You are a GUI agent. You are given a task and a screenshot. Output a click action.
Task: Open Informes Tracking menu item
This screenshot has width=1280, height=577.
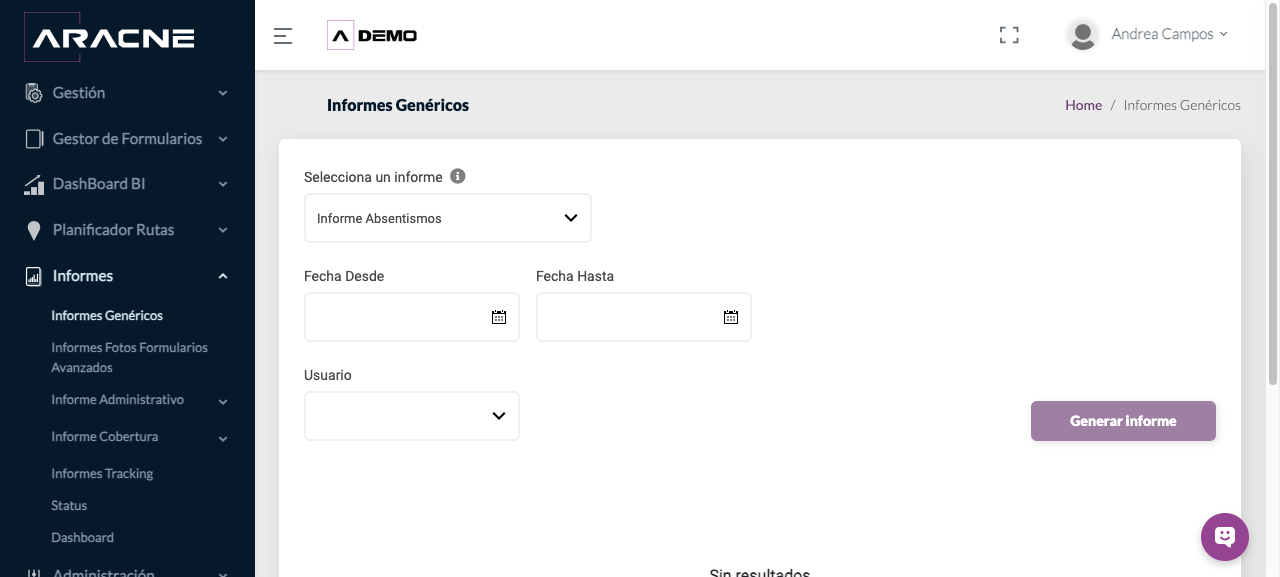point(102,473)
